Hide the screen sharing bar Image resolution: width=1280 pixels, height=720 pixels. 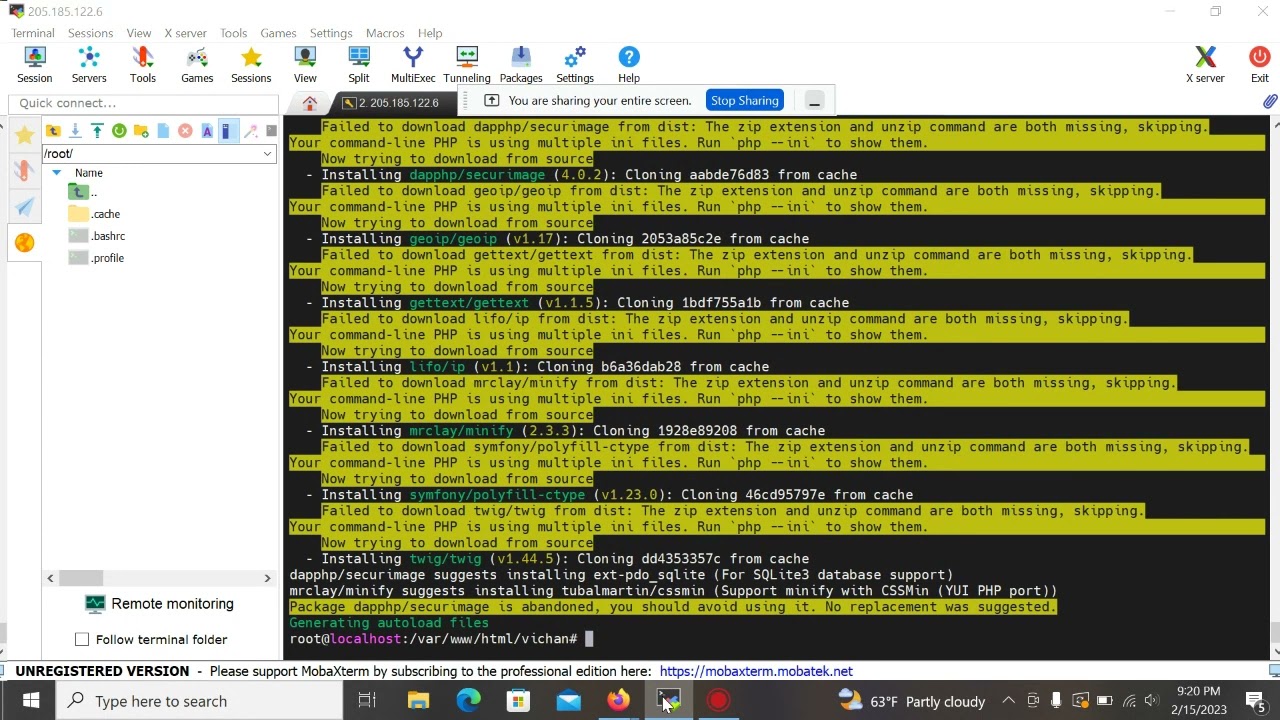coord(814,101)
